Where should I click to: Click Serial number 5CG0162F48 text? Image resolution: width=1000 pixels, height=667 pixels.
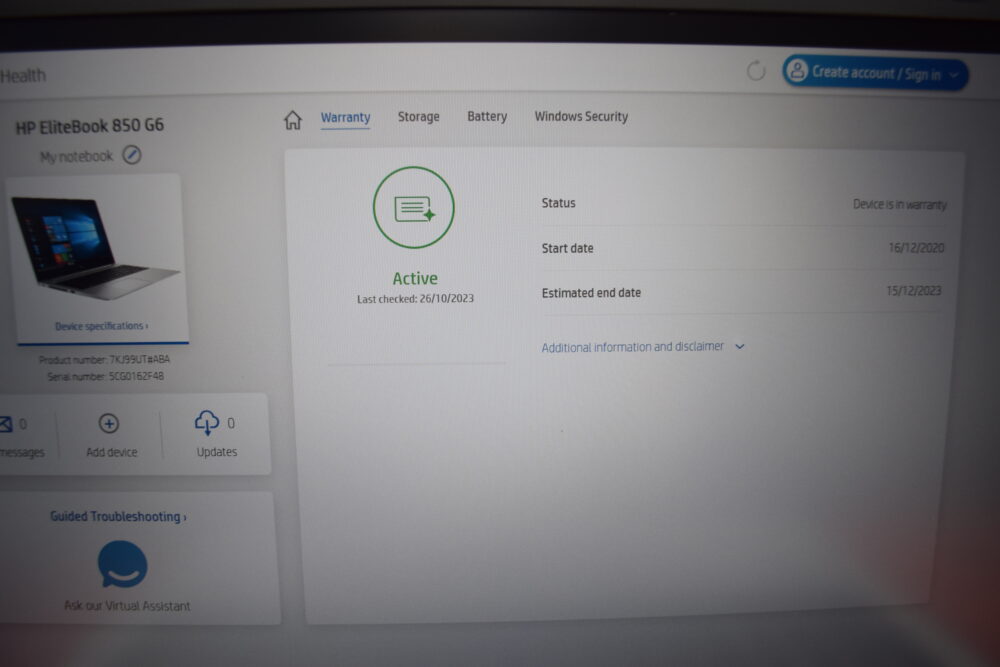coord(105,376)
